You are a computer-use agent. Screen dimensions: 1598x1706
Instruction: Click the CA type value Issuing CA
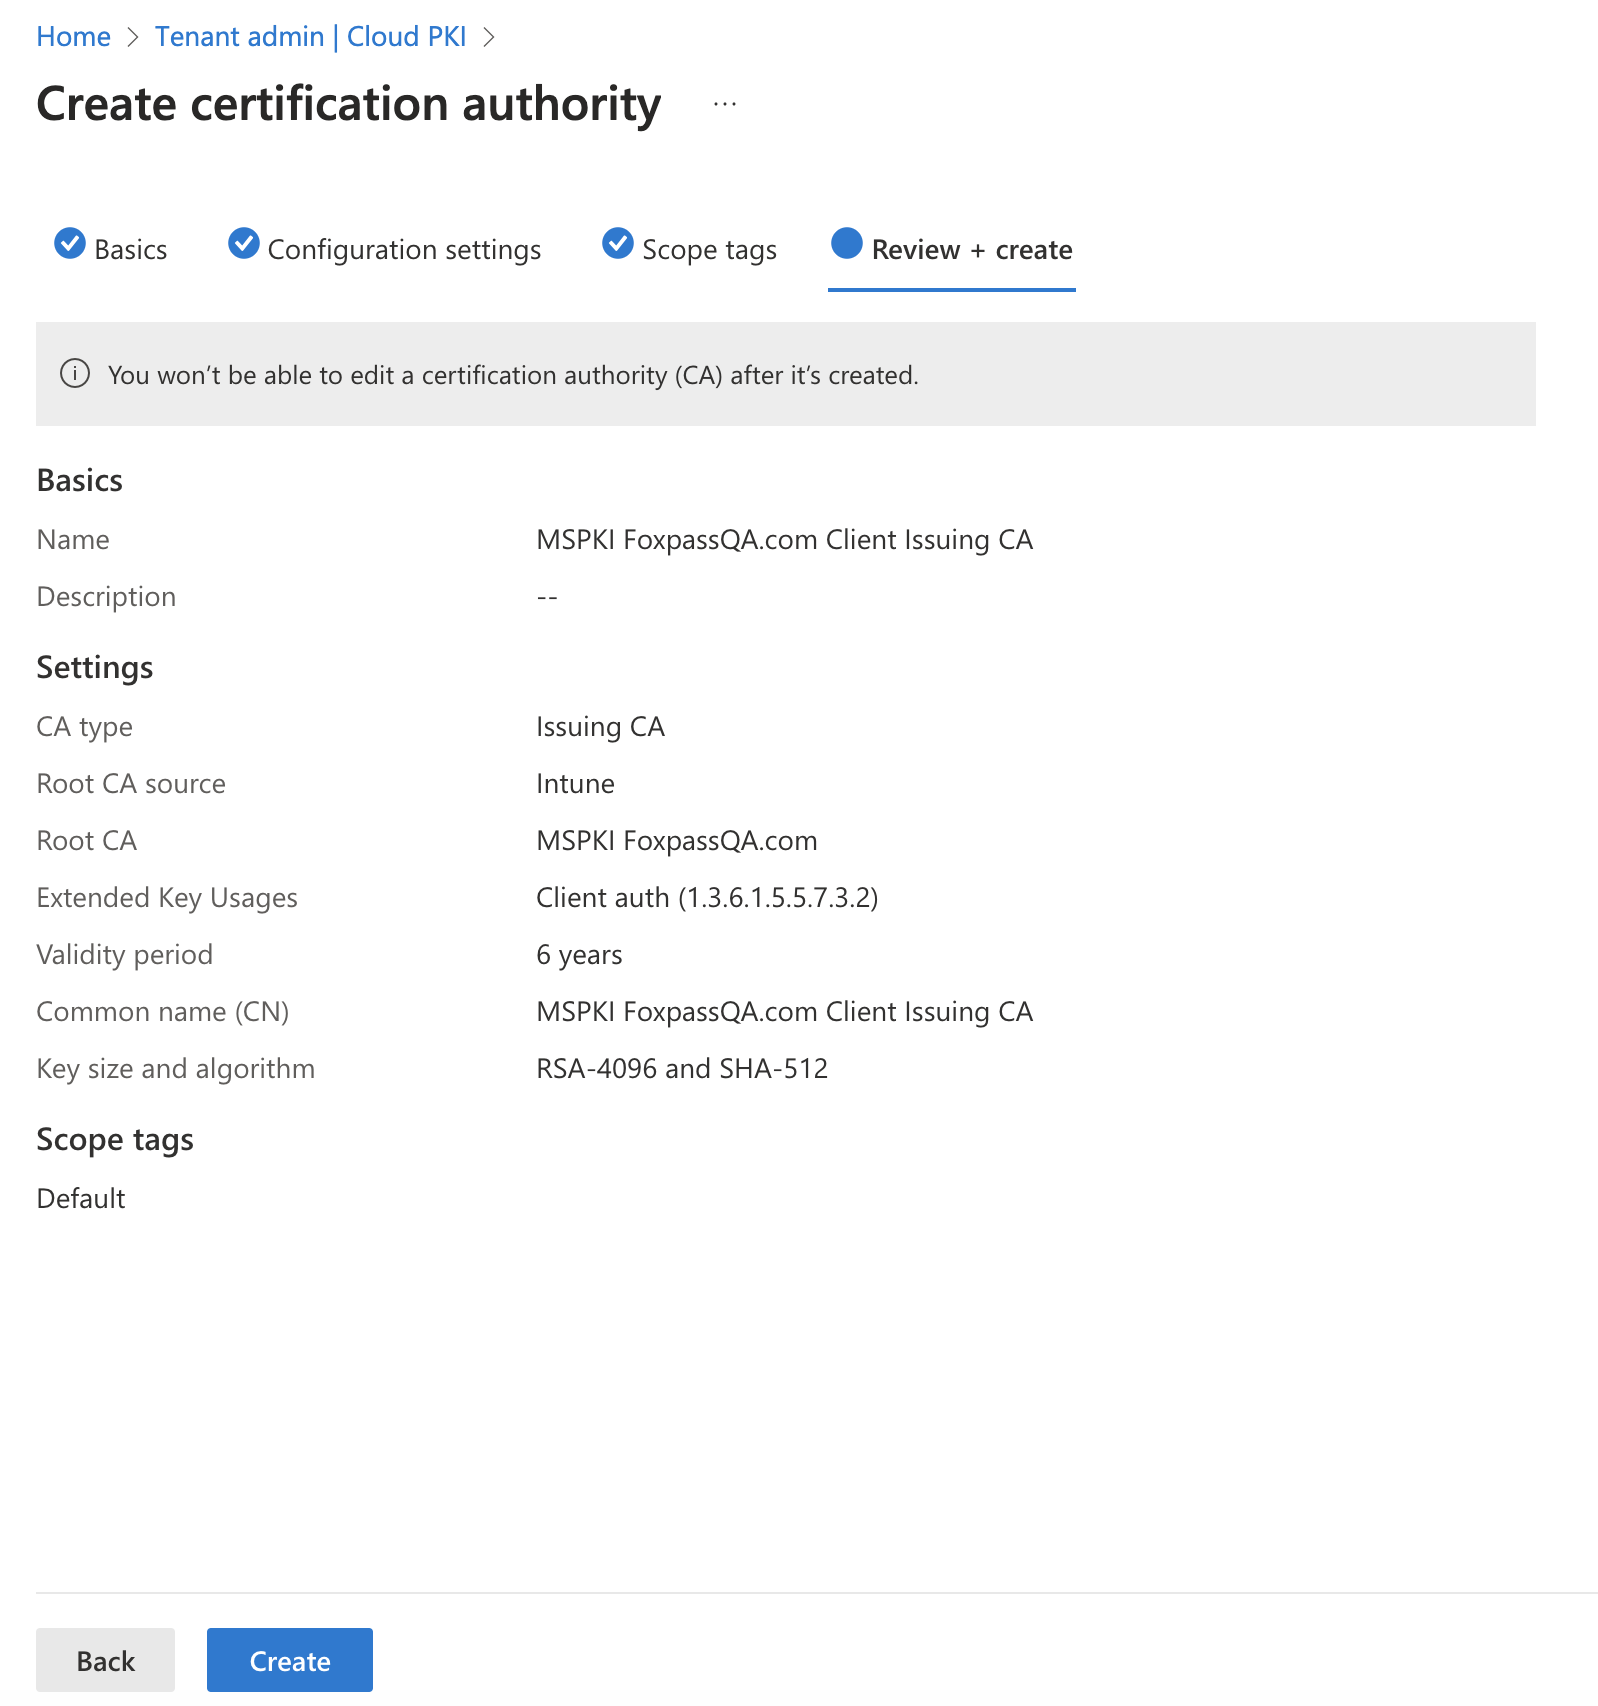click(601, 727)
